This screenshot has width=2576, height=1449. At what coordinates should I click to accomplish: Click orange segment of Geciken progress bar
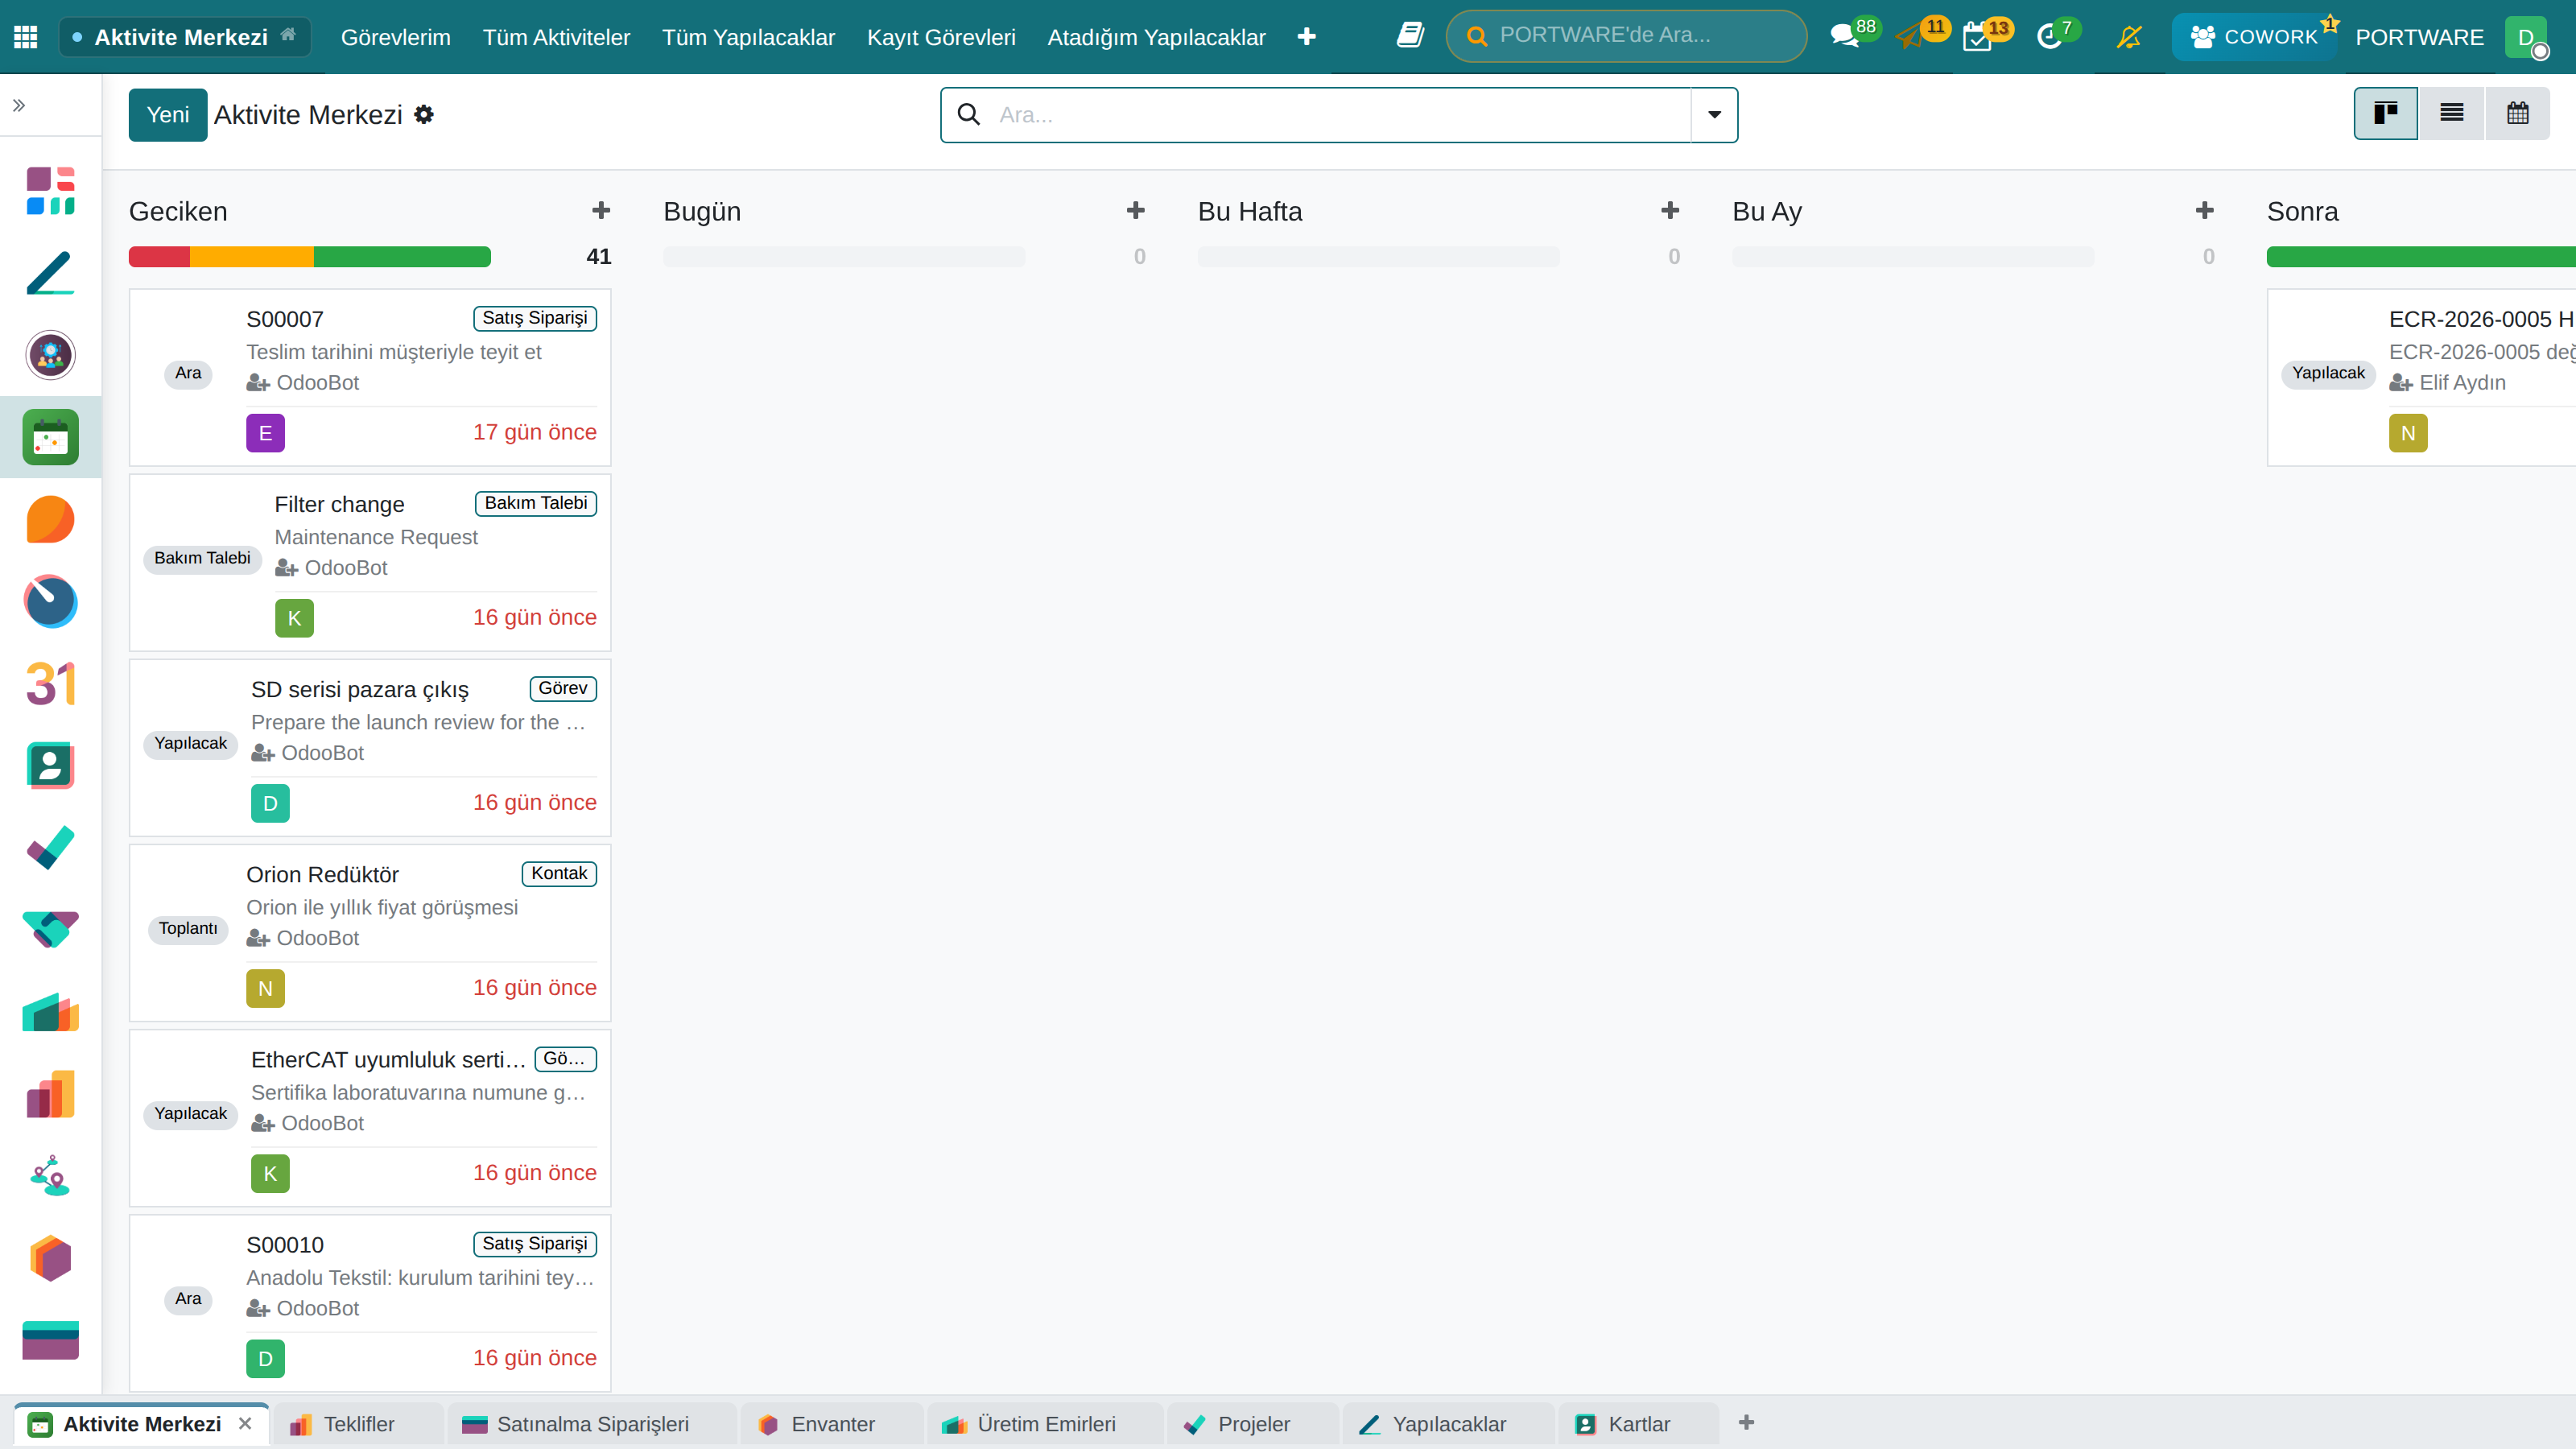pos(252,257)
